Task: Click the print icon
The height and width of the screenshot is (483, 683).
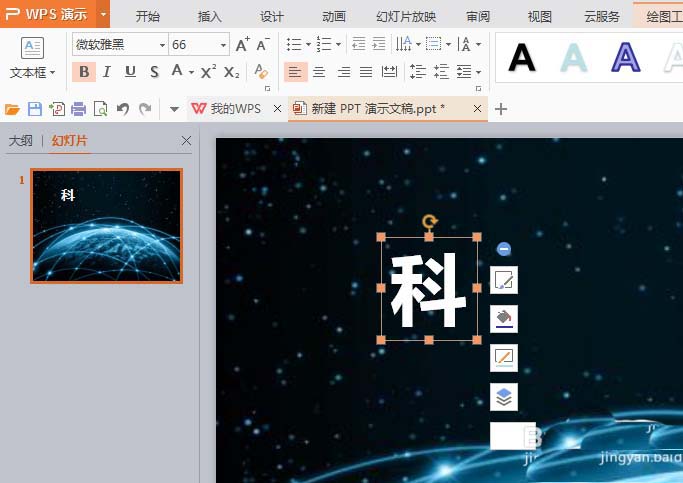Action: (x=78, y=109)
